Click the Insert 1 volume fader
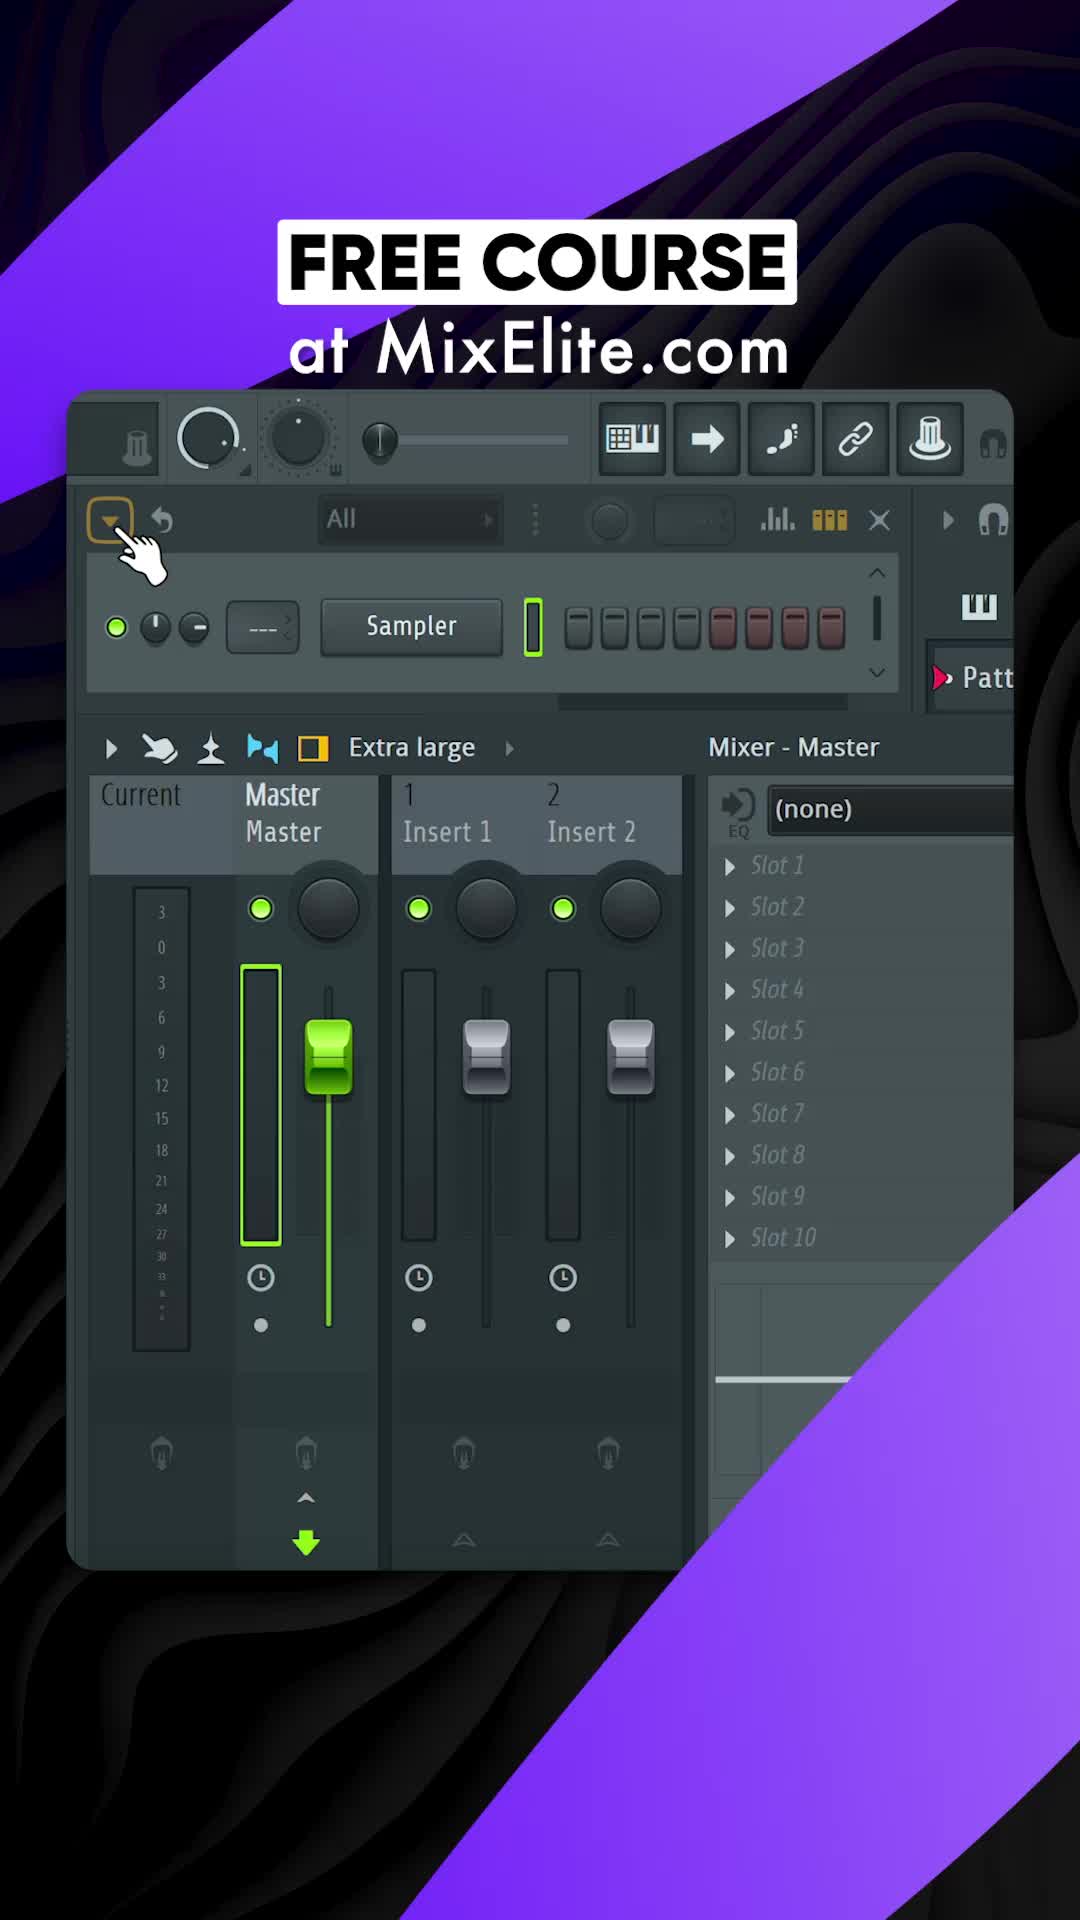Viewport: 1080px width, 1920px height. (x=486, y=1057)
